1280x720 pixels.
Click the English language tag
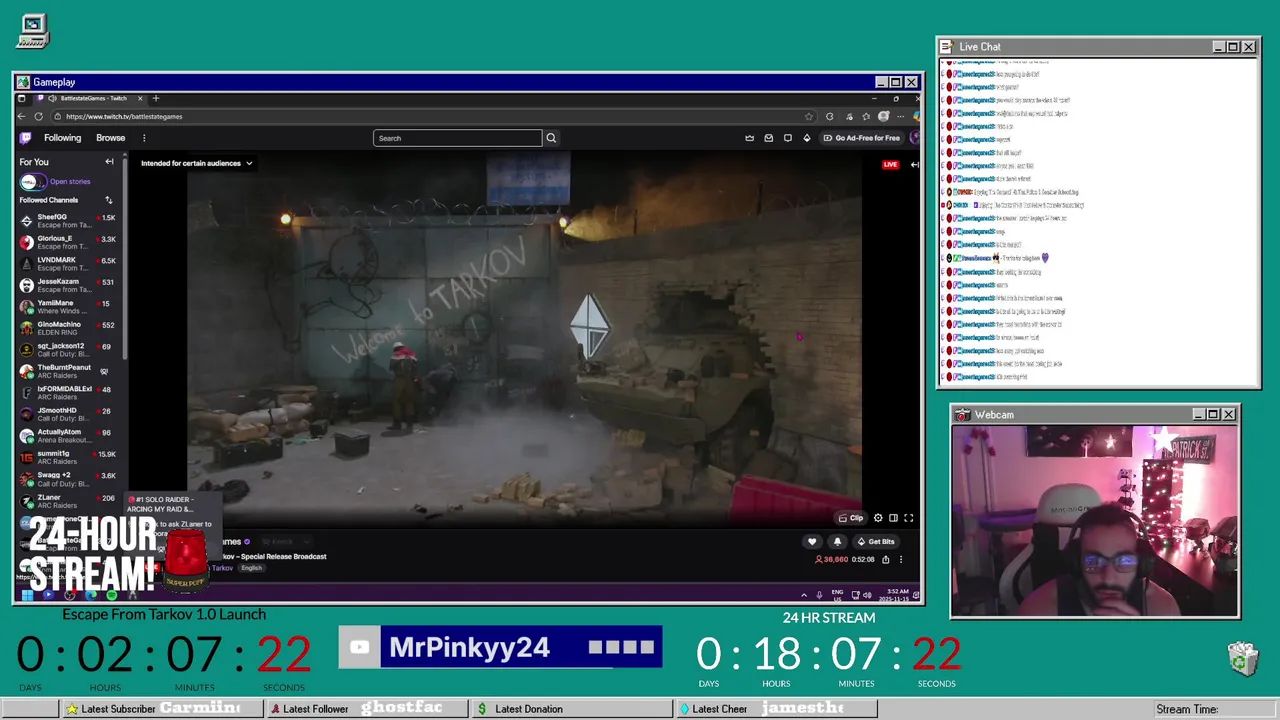click(251, 568)
